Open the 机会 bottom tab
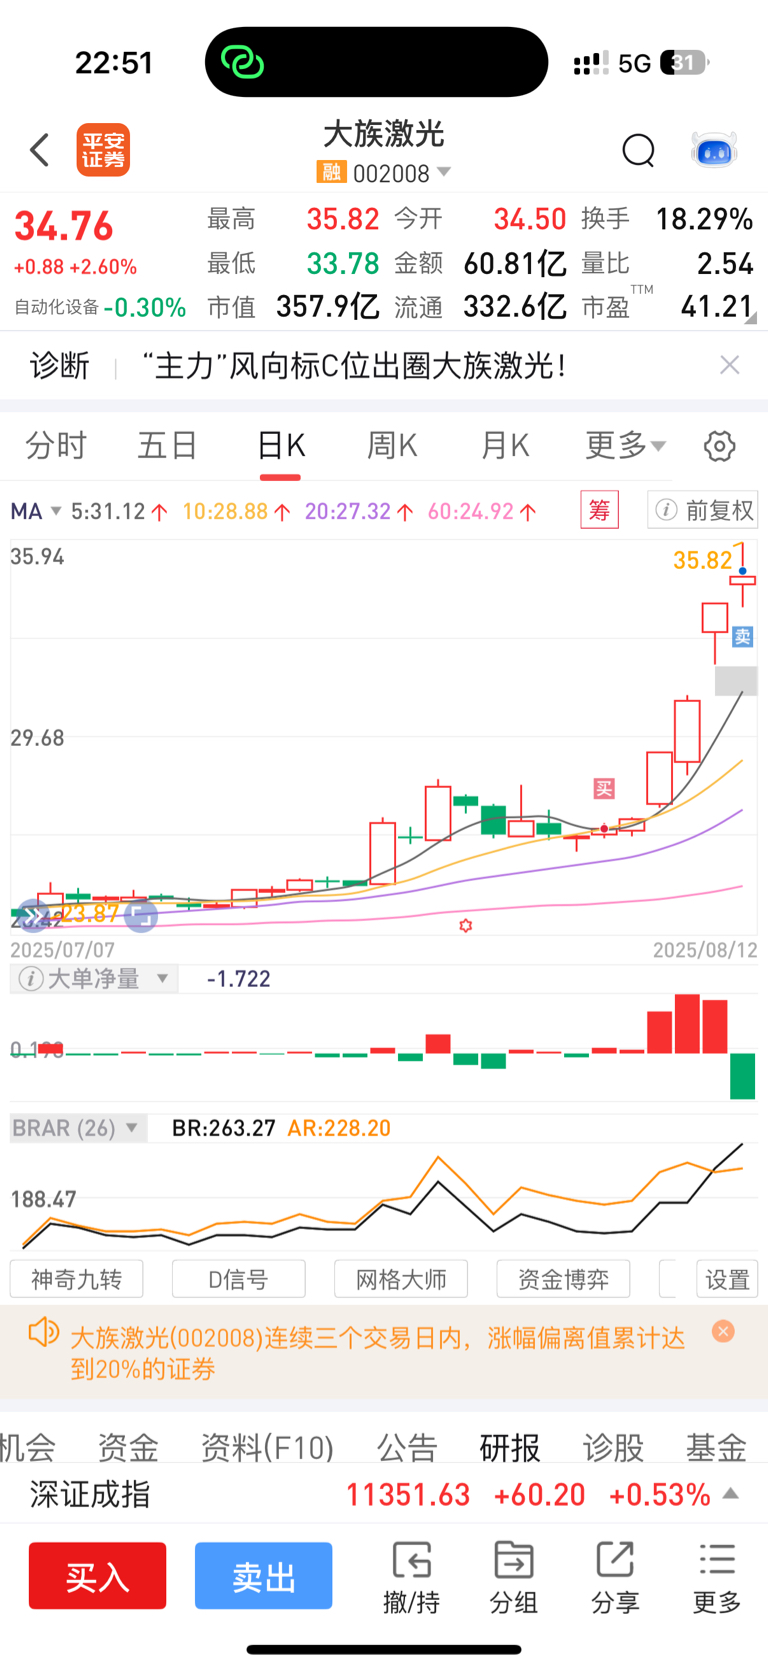 tap(27, 1447)
